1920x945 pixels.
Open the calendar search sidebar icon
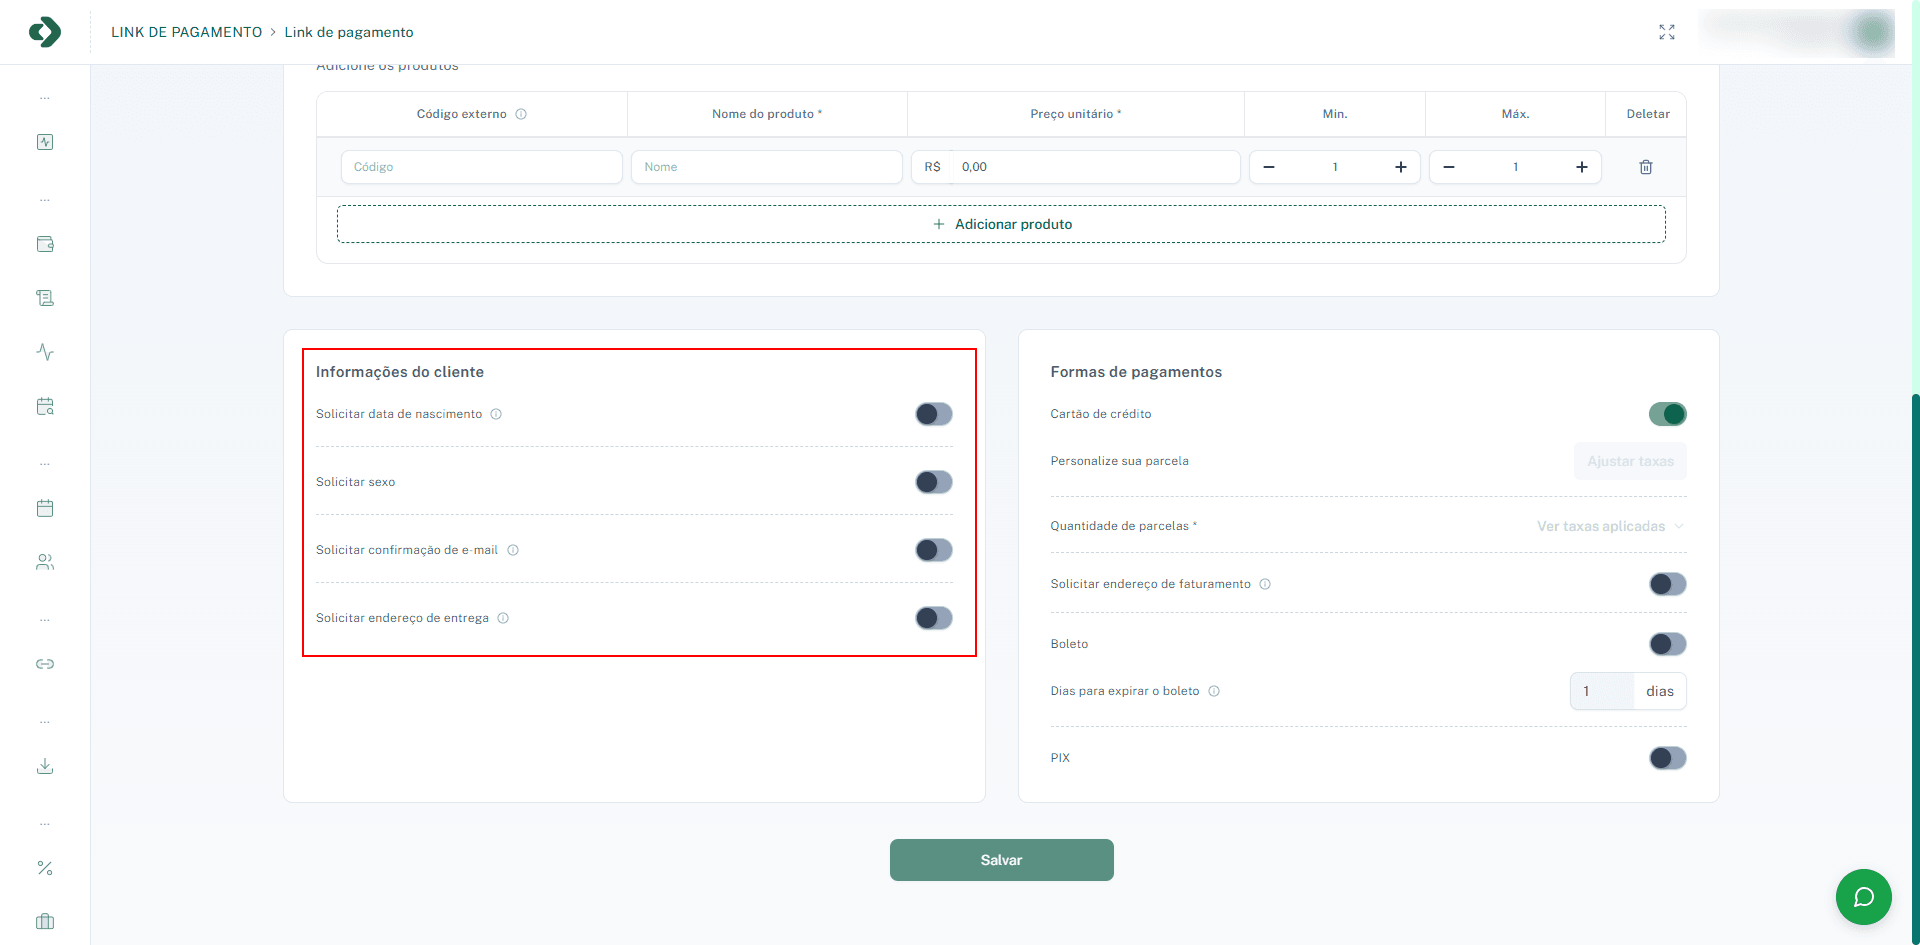(45, 406)
